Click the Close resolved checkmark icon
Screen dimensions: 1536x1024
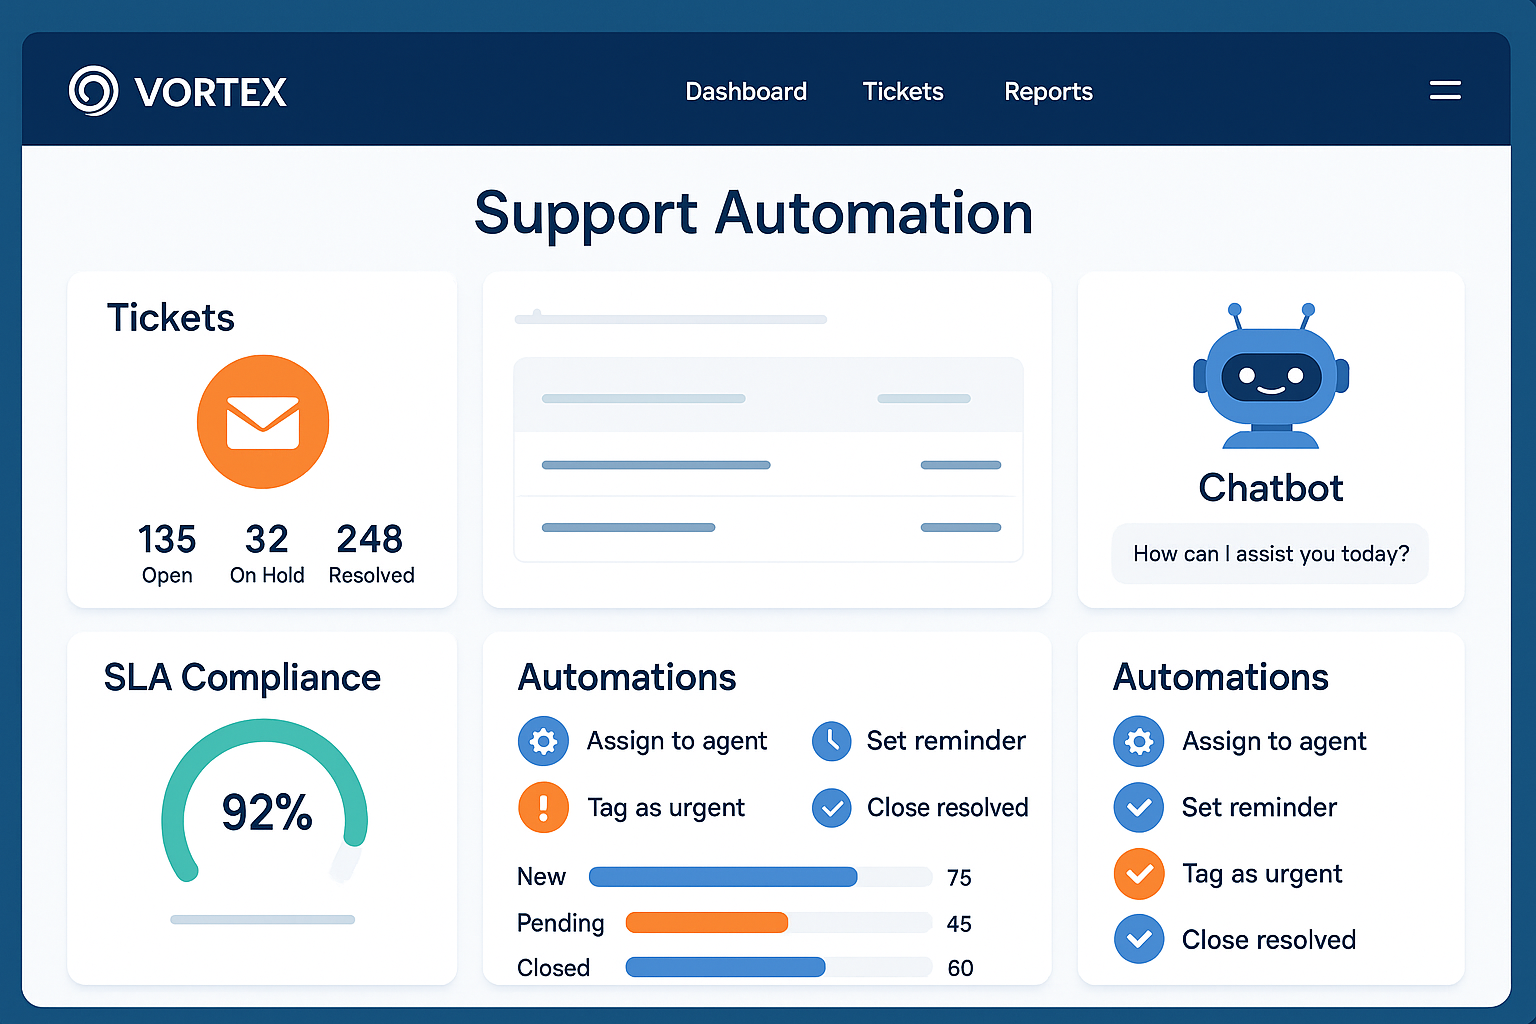[832, 807]
